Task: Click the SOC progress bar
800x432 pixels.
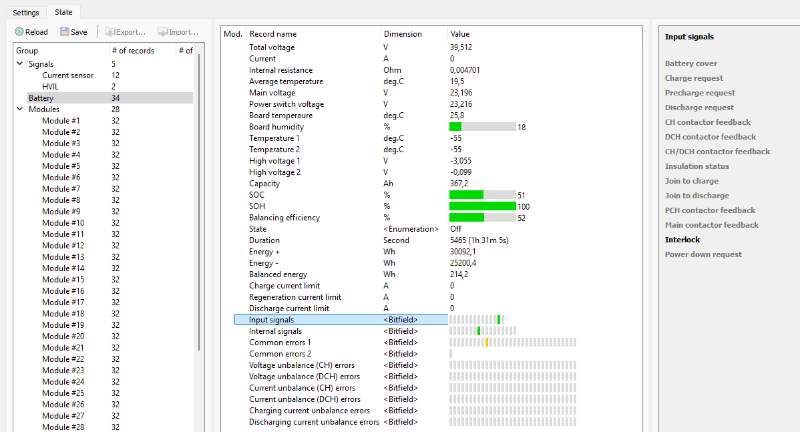Action: pyautogui.click(x=482, y=195)
